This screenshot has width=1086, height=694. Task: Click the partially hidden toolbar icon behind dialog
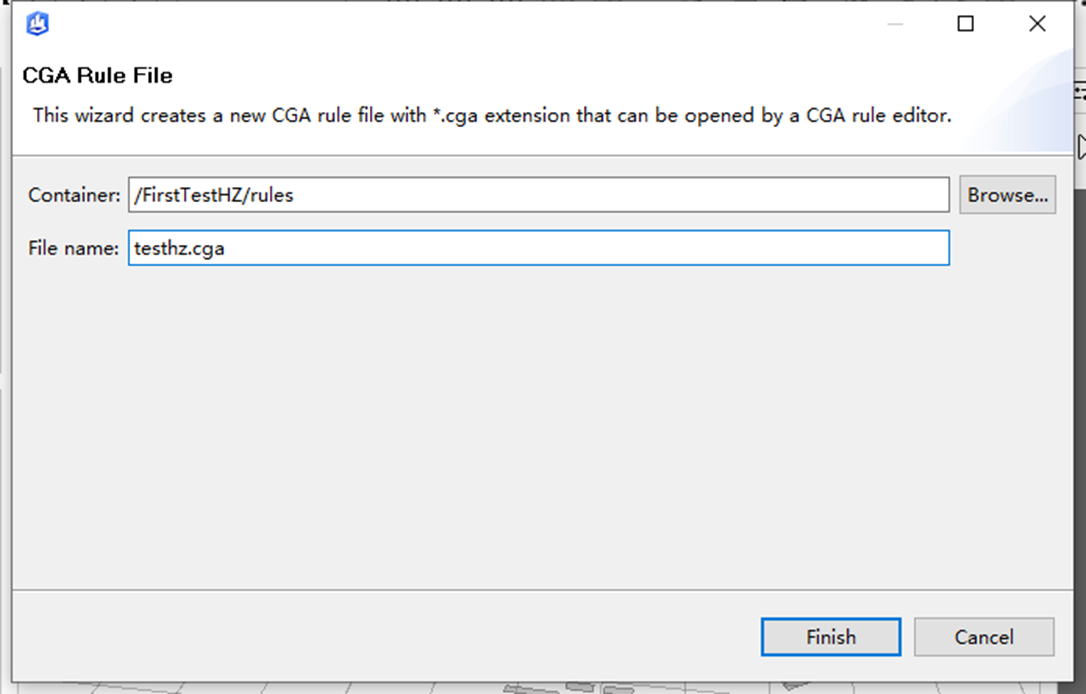point(1080,91)
